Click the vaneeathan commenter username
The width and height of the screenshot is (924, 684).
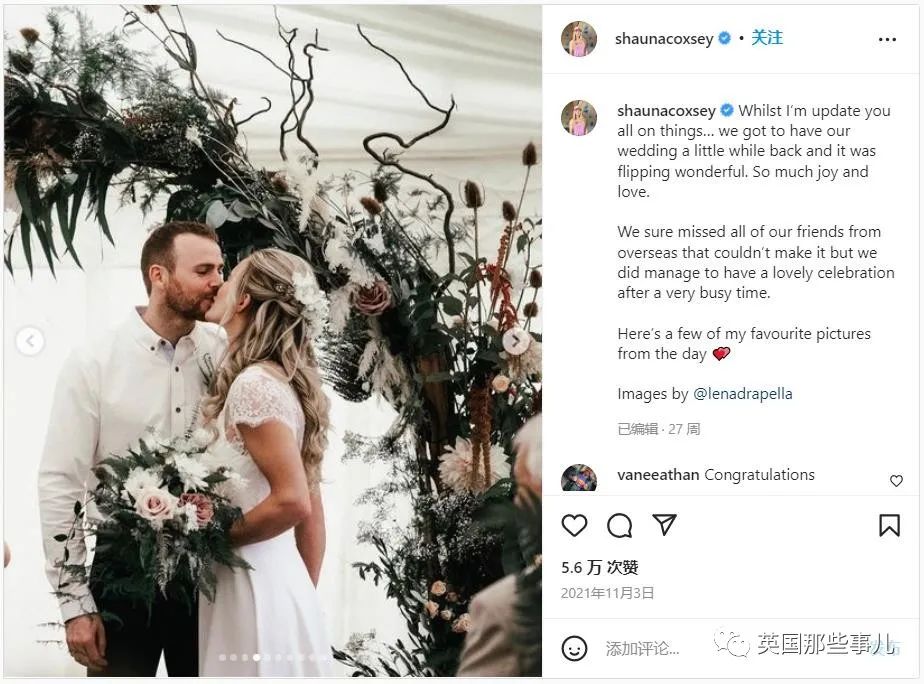(658, 474)
